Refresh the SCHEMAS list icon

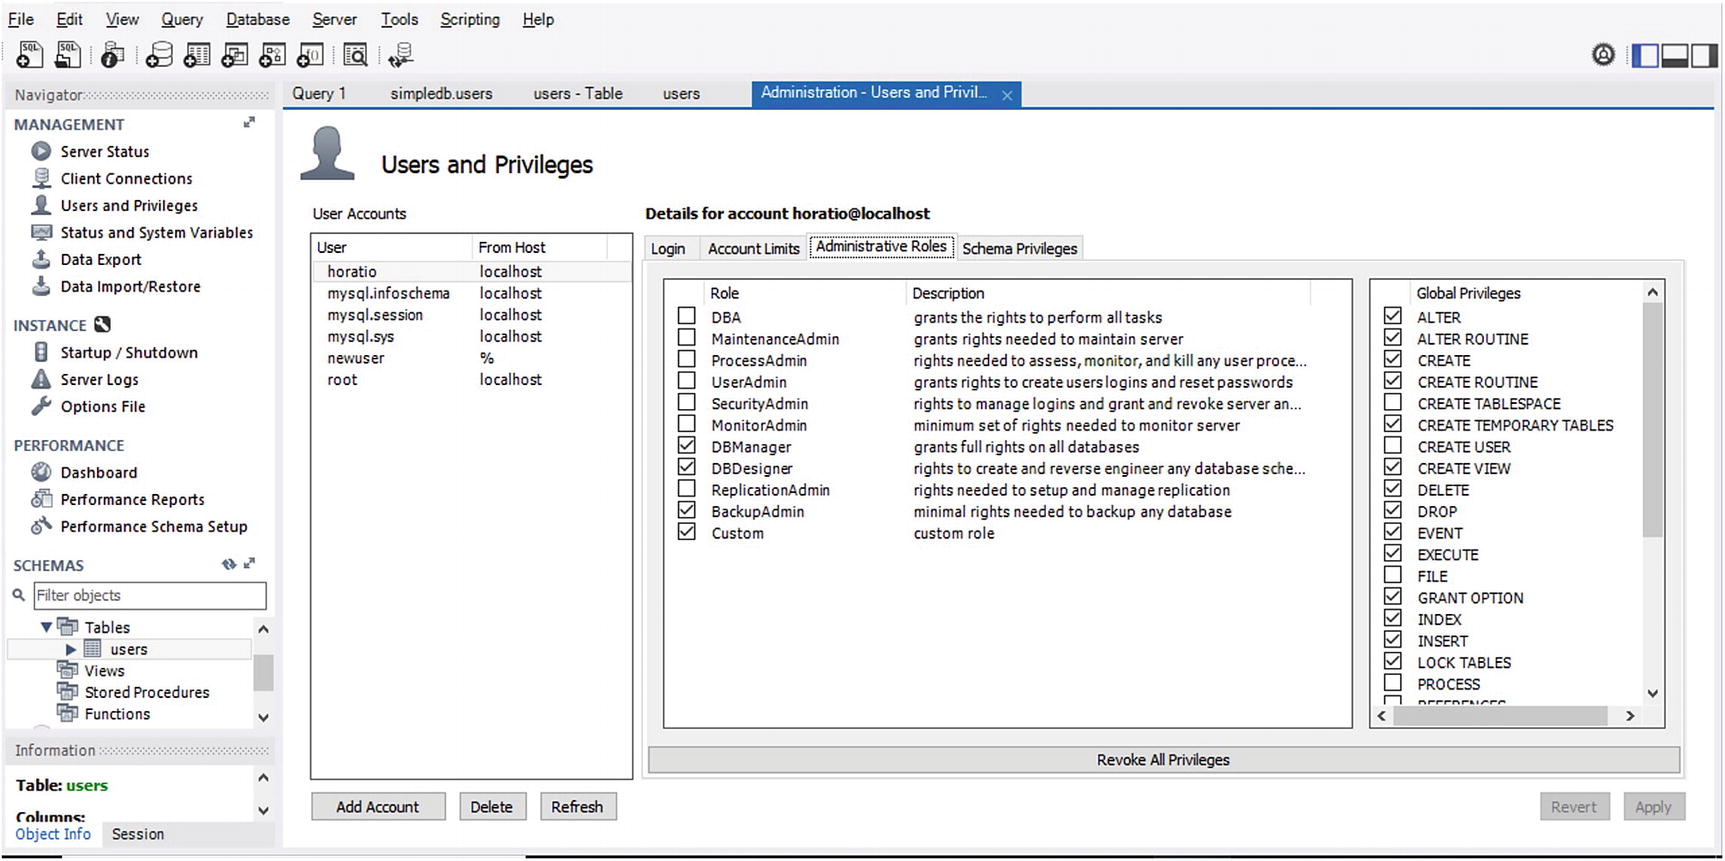[229, 564]
